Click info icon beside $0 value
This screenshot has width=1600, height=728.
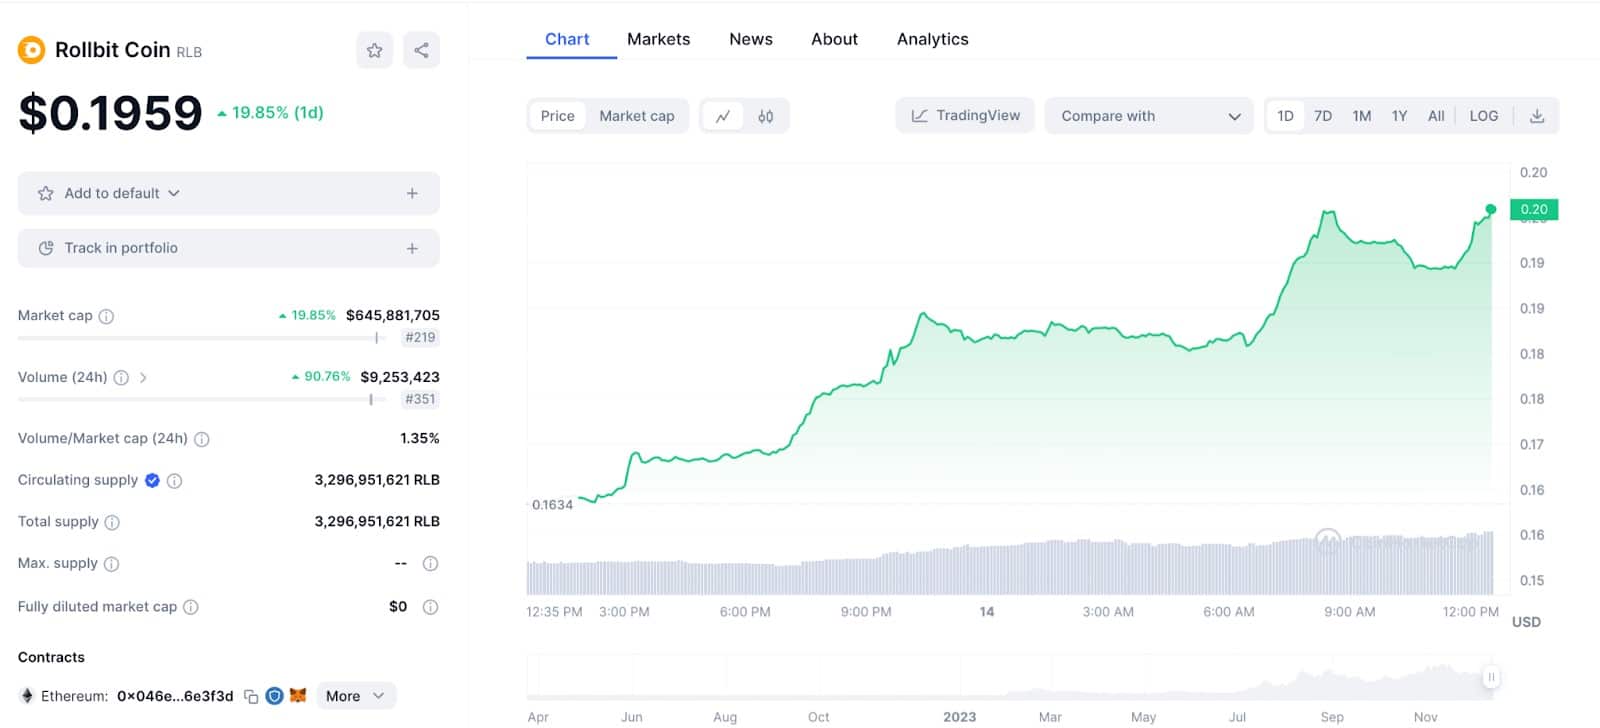430,607
